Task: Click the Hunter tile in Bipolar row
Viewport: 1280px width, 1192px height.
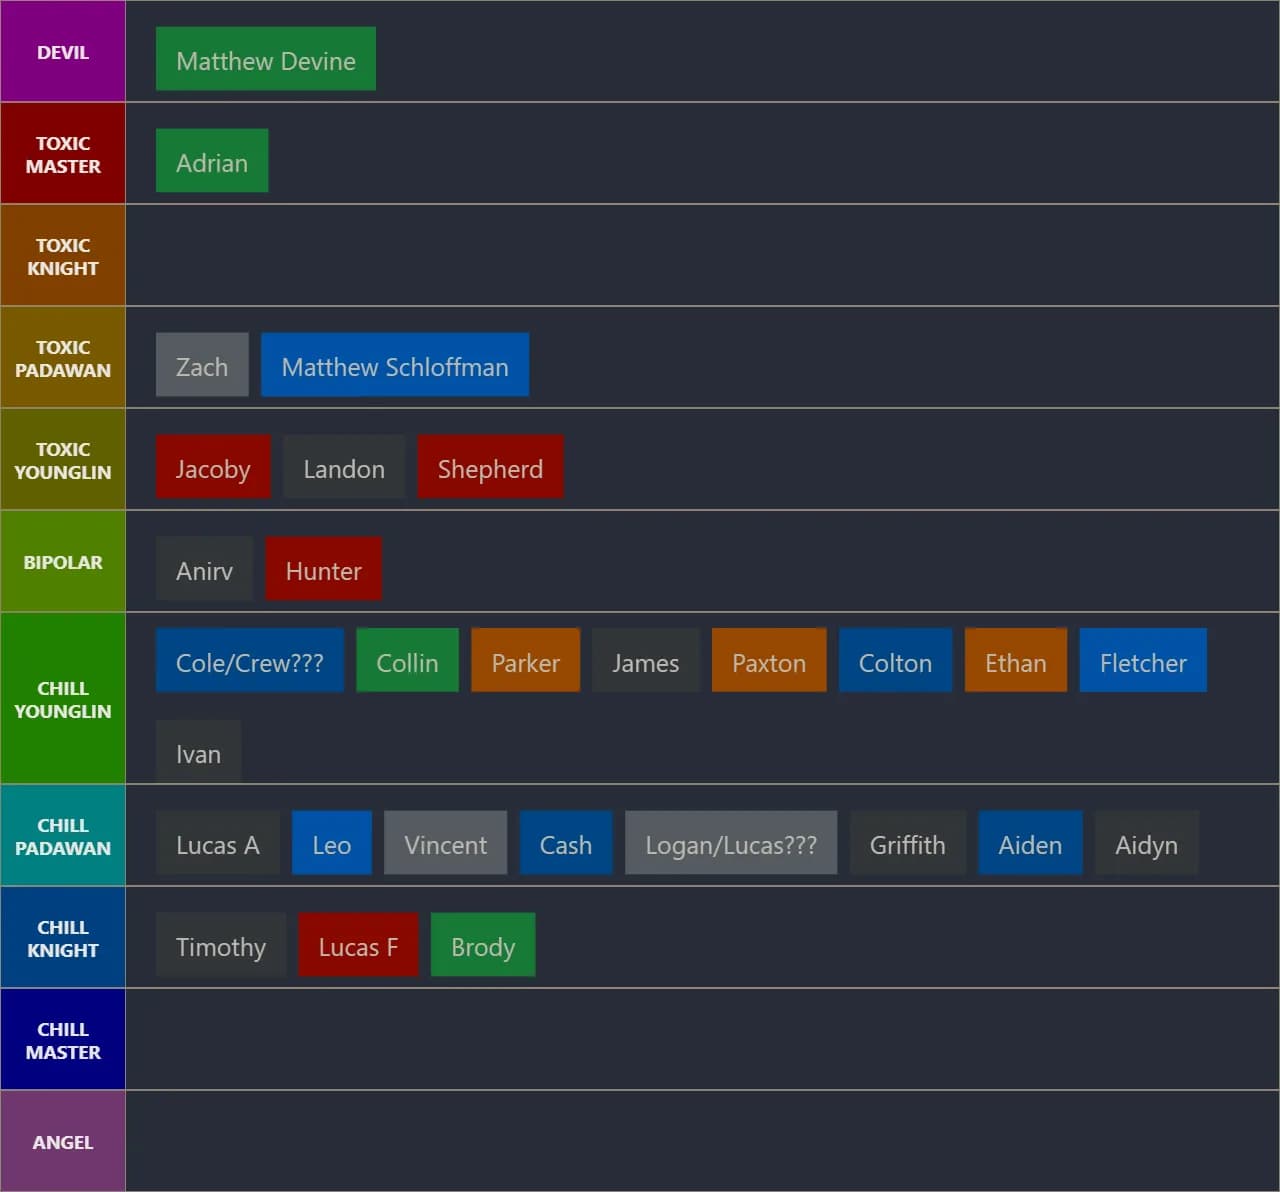Action: (323, 570)
